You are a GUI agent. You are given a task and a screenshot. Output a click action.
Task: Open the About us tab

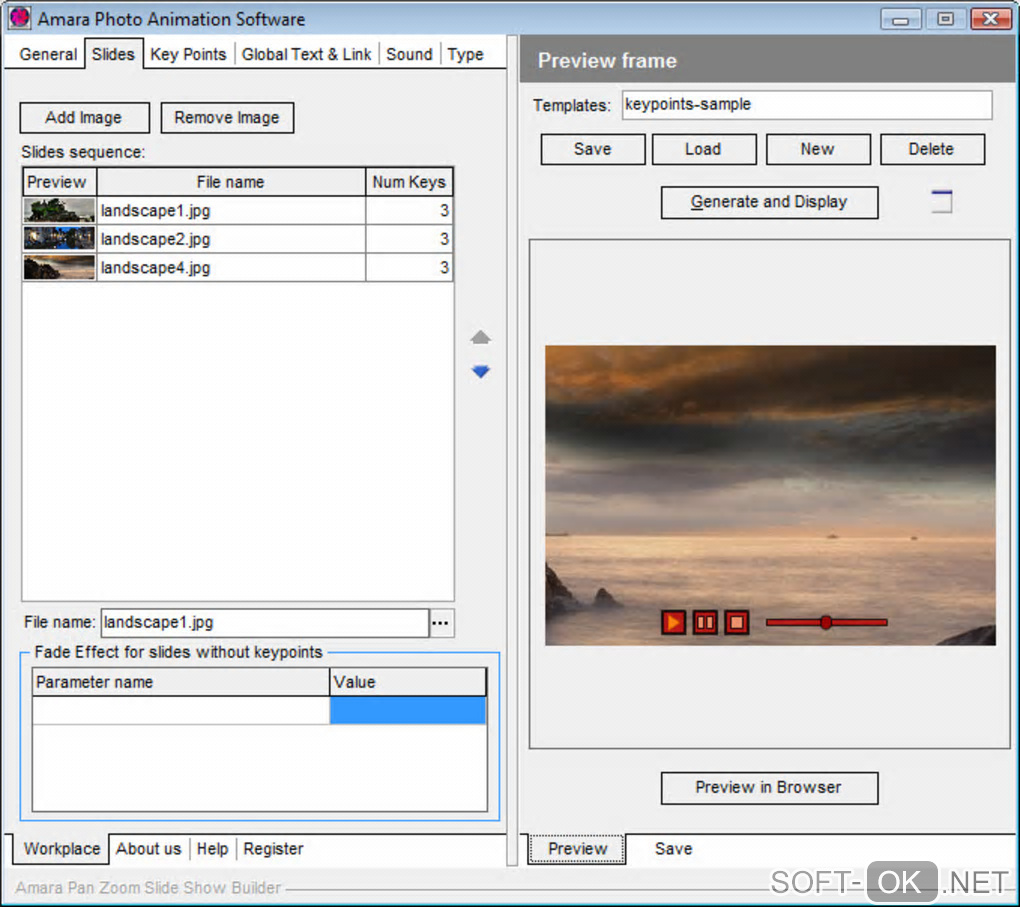[148, 848]
